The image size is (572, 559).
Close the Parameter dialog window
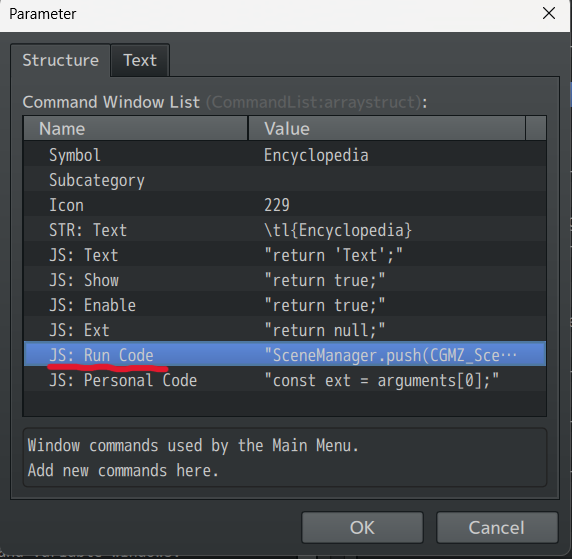pyautogui.click(x=549, y=14)
